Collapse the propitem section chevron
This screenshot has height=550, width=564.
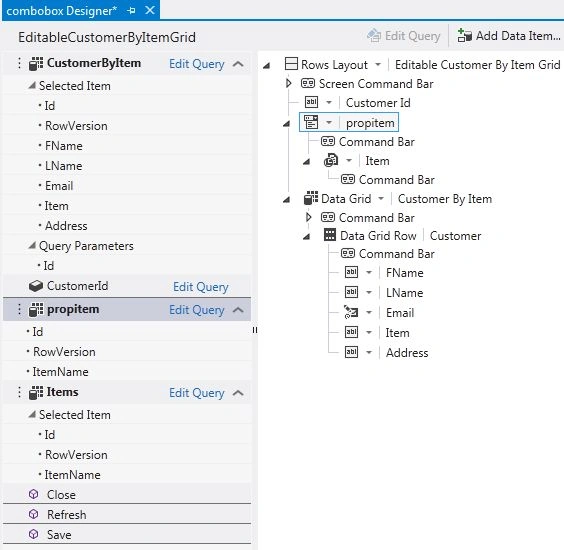pyautogui.click(x=238, y=310)
